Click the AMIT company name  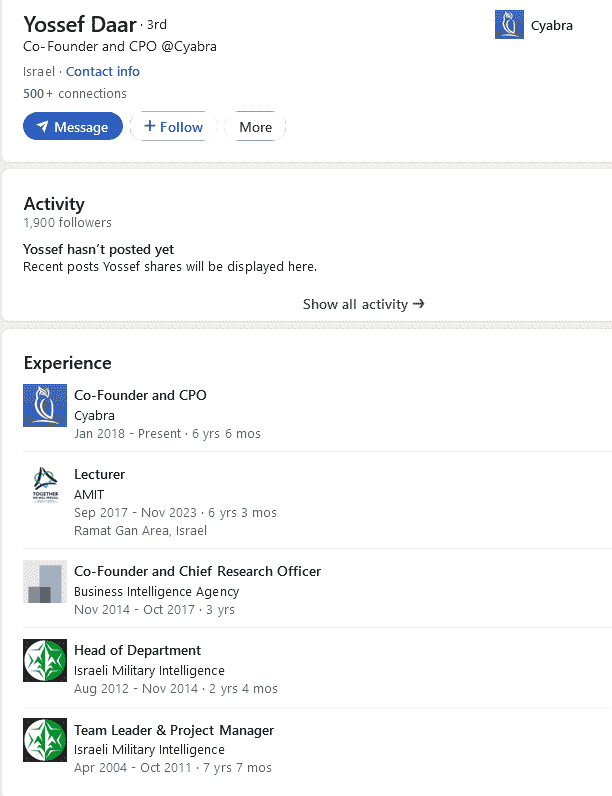click(x=89, y=494)
